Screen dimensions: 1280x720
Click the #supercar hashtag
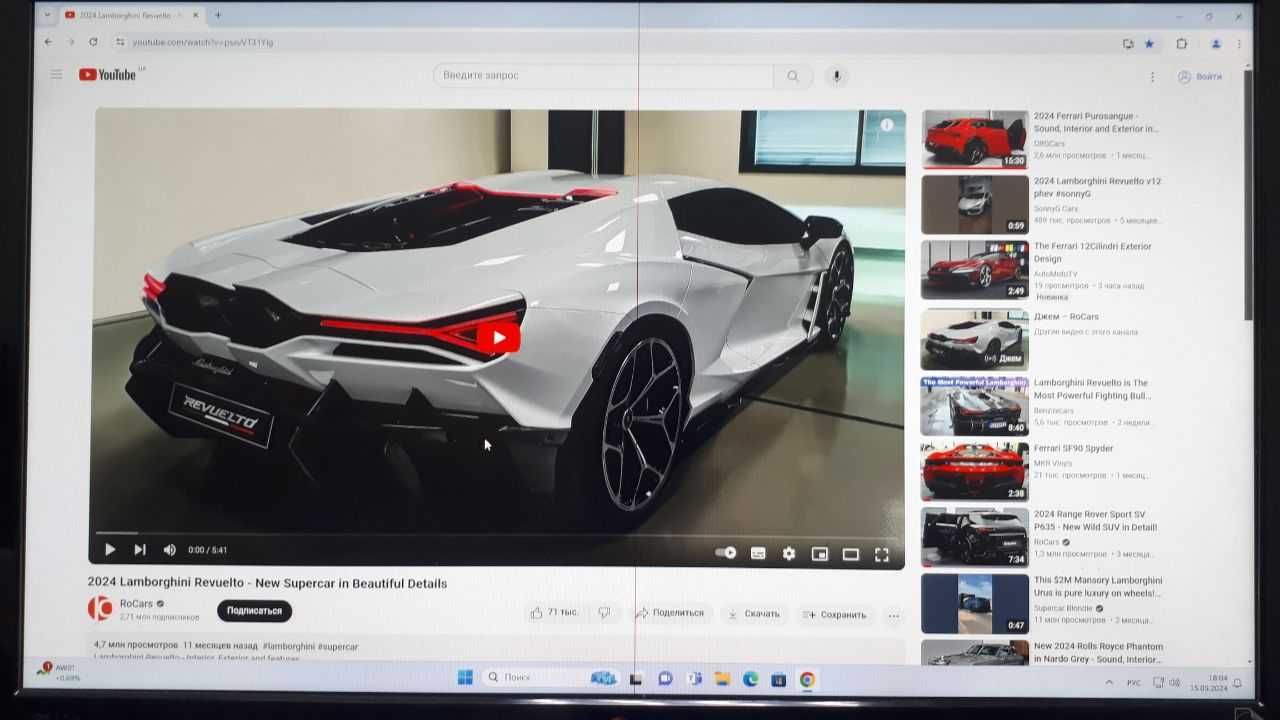click(337, 647)
